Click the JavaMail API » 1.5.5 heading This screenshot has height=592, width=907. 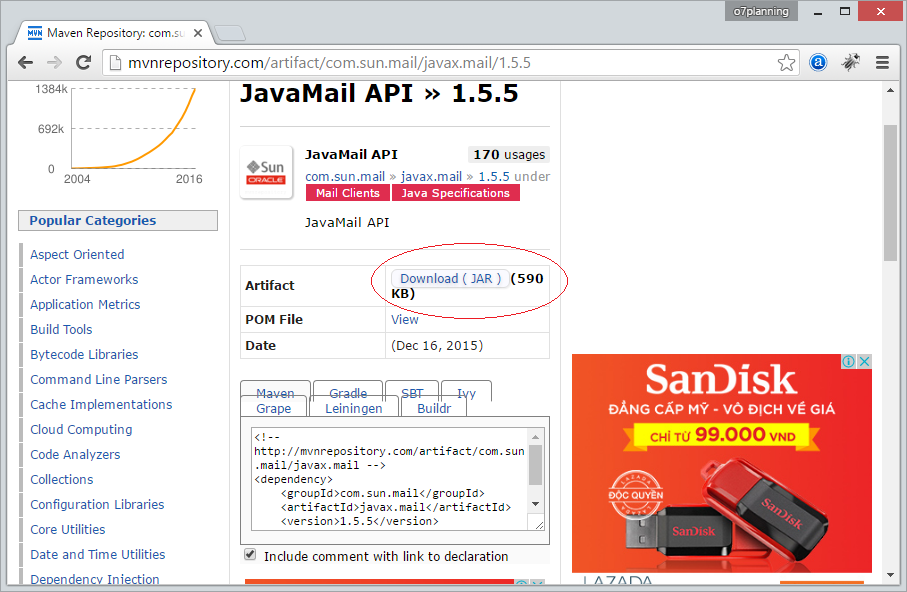tap(379, 94)
